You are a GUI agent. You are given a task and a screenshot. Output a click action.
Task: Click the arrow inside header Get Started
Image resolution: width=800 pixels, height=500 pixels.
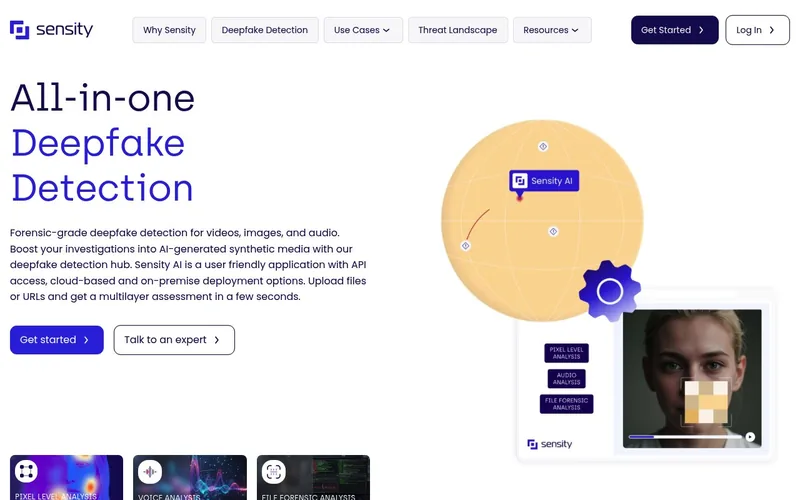tap(702, 30)
